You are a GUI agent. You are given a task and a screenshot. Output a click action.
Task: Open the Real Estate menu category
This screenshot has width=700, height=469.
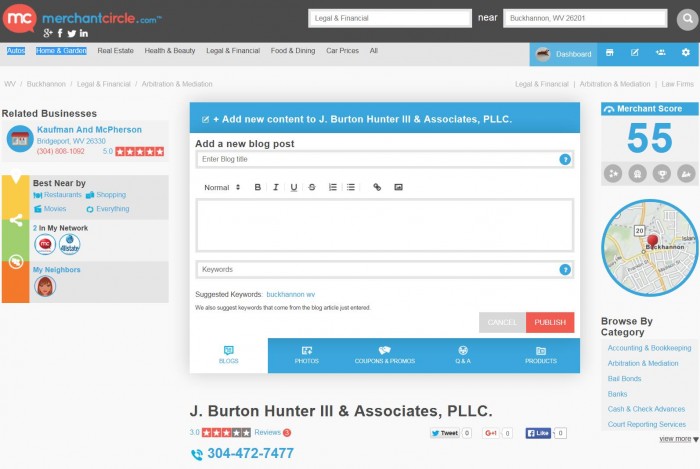[116, 51]
